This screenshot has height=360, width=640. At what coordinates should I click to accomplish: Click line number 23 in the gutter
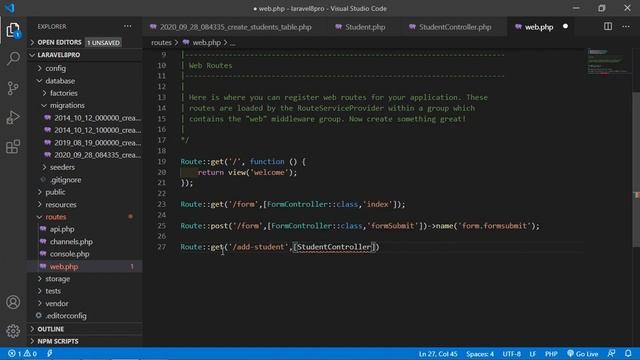pos(162,204)
